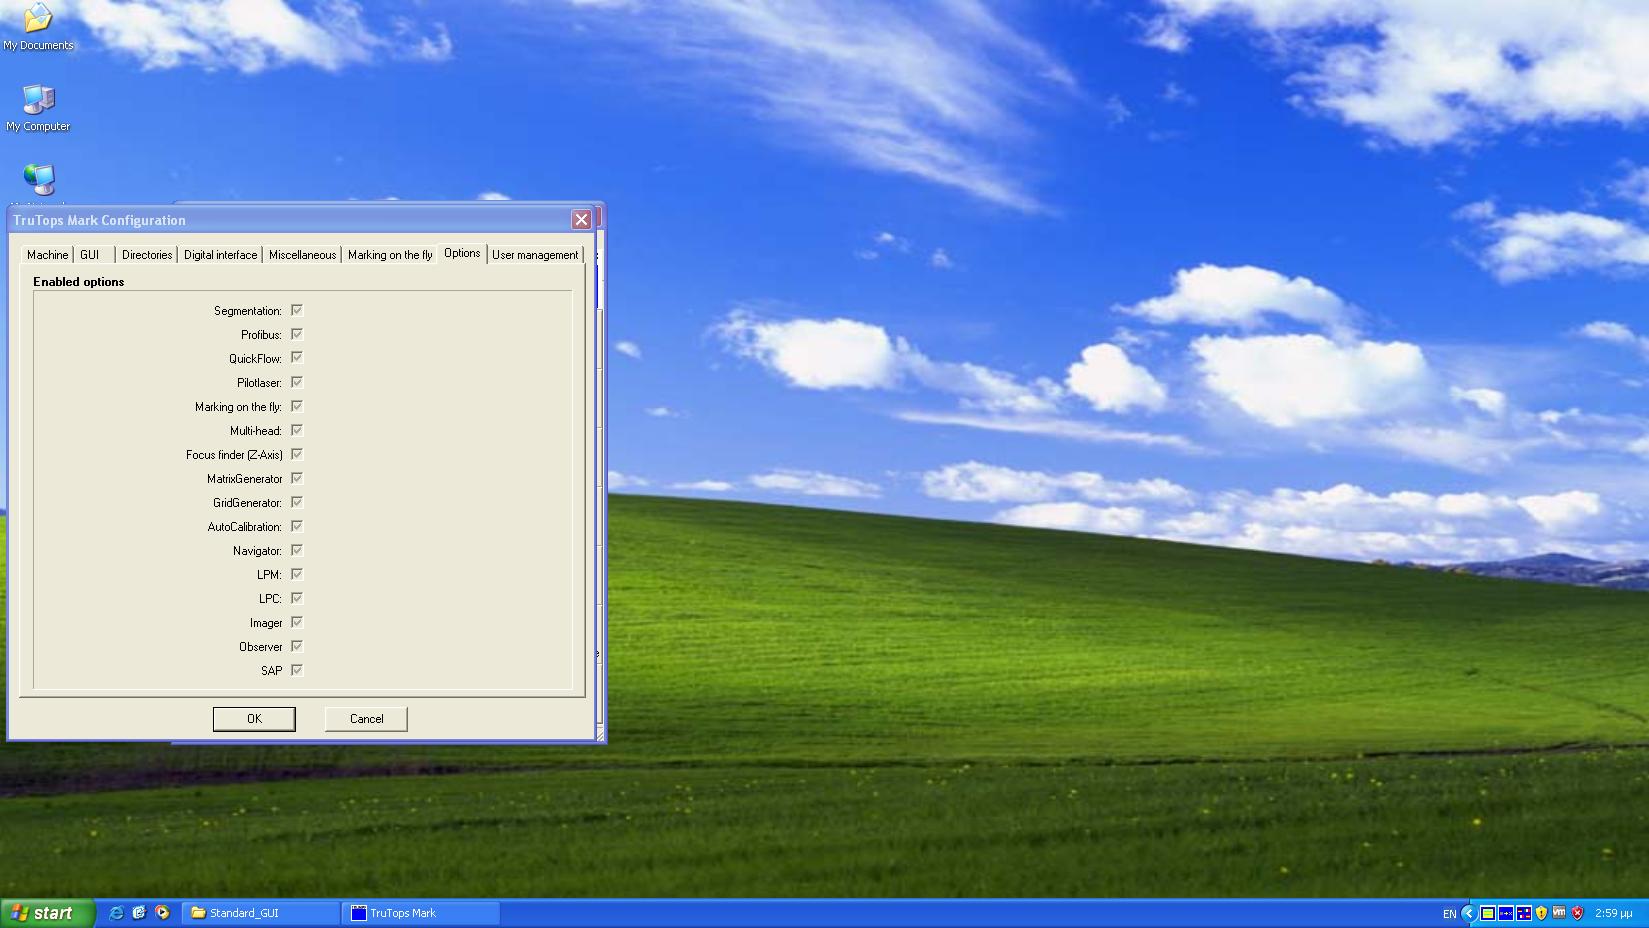Click the EN language indicator

click(x=1449, y=913)
